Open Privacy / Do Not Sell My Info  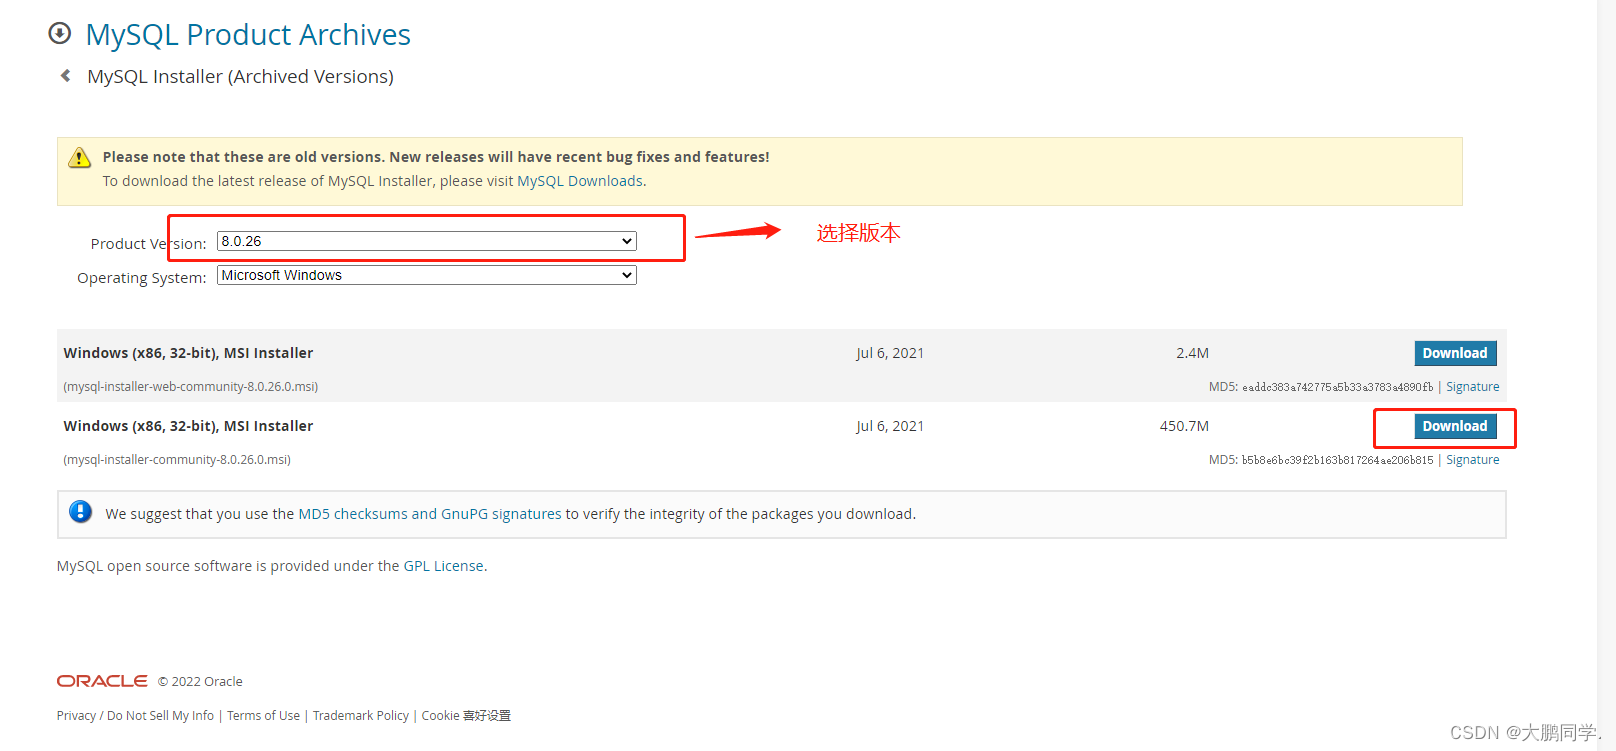click(136, 716)
